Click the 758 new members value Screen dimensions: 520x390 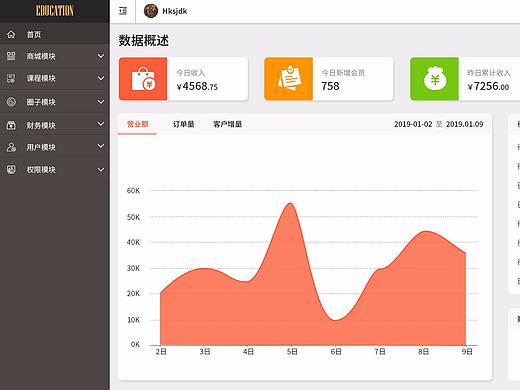pyautogui.click(x=330, y=86)
